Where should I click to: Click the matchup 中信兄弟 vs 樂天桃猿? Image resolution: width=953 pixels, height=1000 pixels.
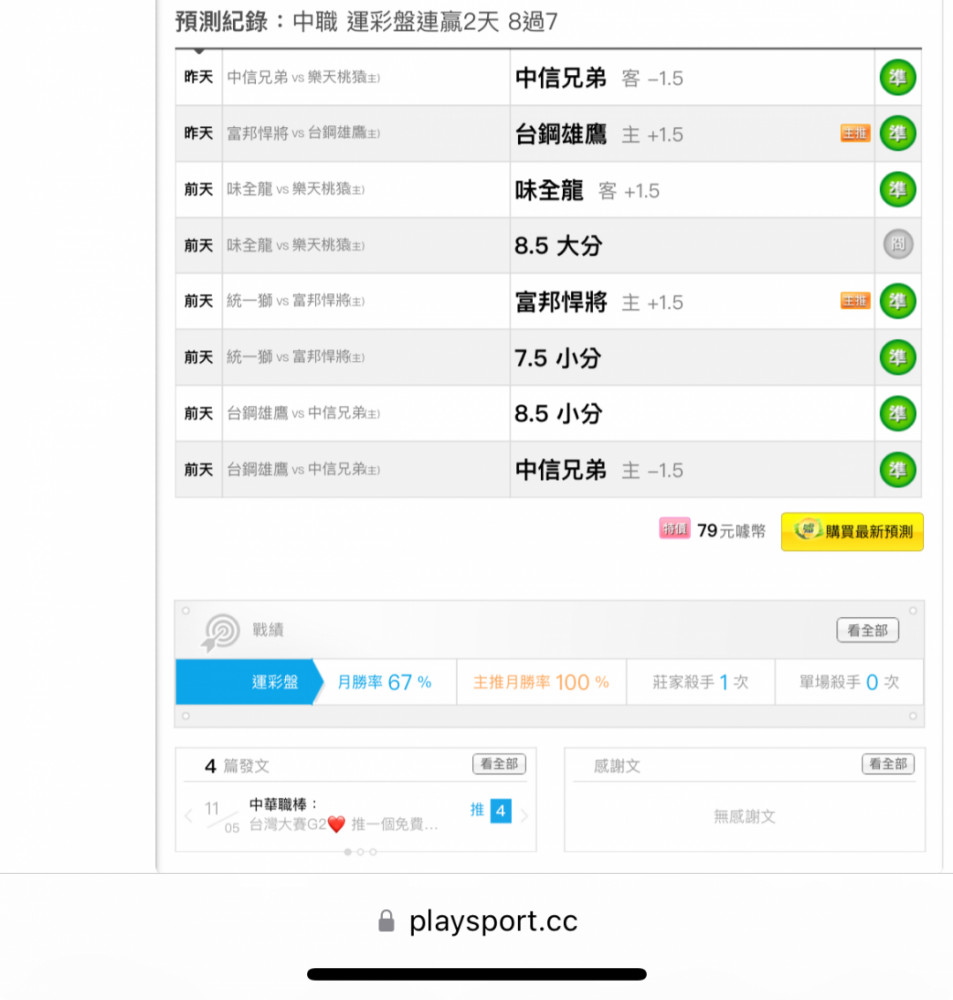pyautogui.click(x=304, y=77)
